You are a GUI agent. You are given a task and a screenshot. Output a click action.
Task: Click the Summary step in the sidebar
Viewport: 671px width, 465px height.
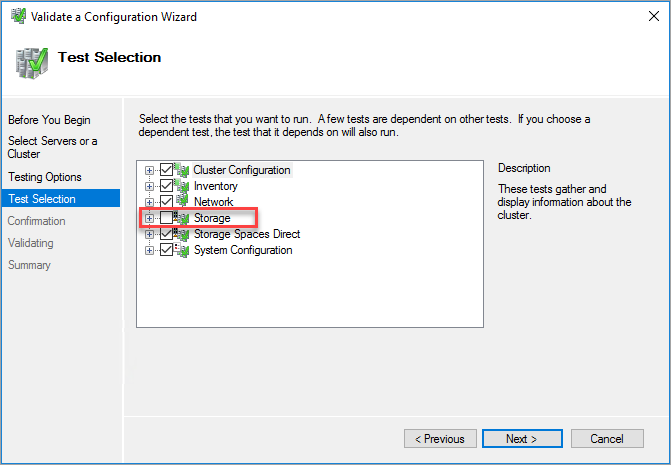pyautogui.click(x=30, y=265)
